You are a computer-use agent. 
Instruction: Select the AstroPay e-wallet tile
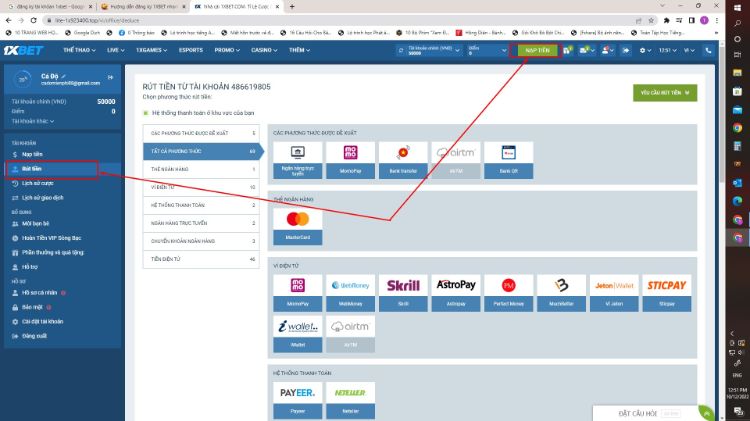[x=456, y=293]
